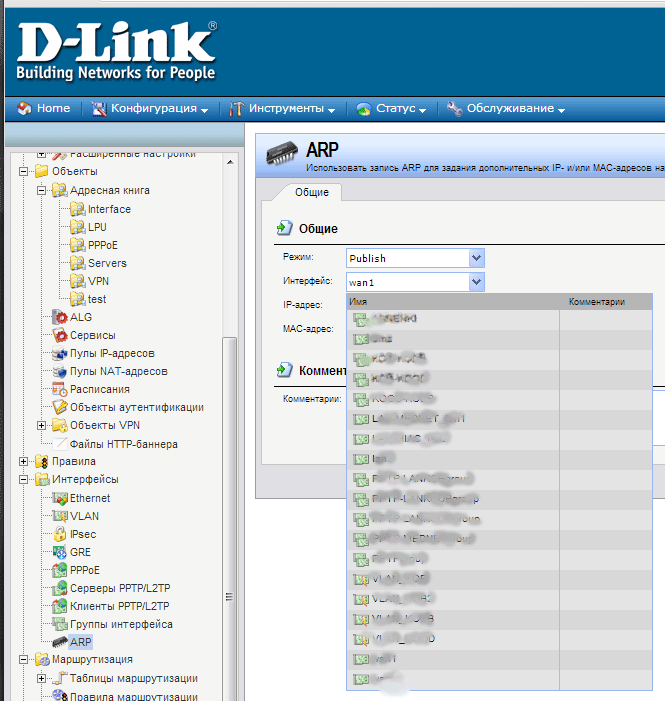
Task: Click the Группы интерфейса icon
Action: click(59, 624)
